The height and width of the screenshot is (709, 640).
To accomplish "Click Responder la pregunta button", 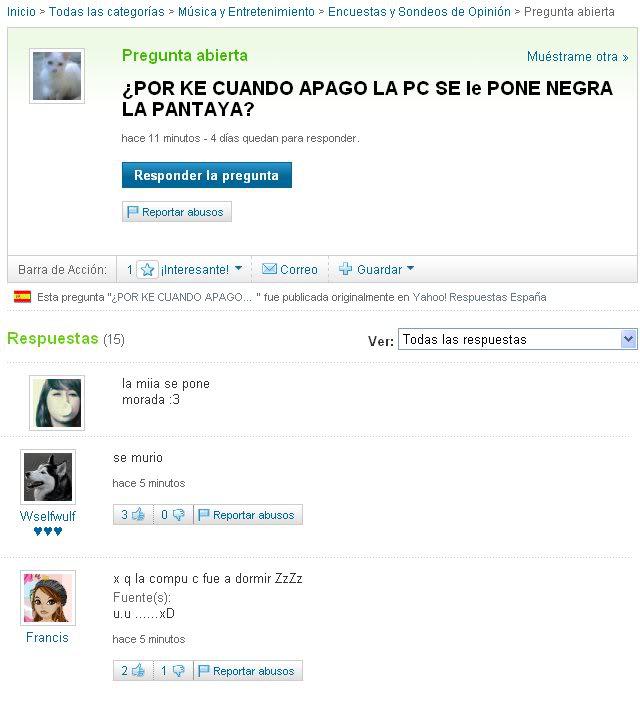I will point(207,175).
